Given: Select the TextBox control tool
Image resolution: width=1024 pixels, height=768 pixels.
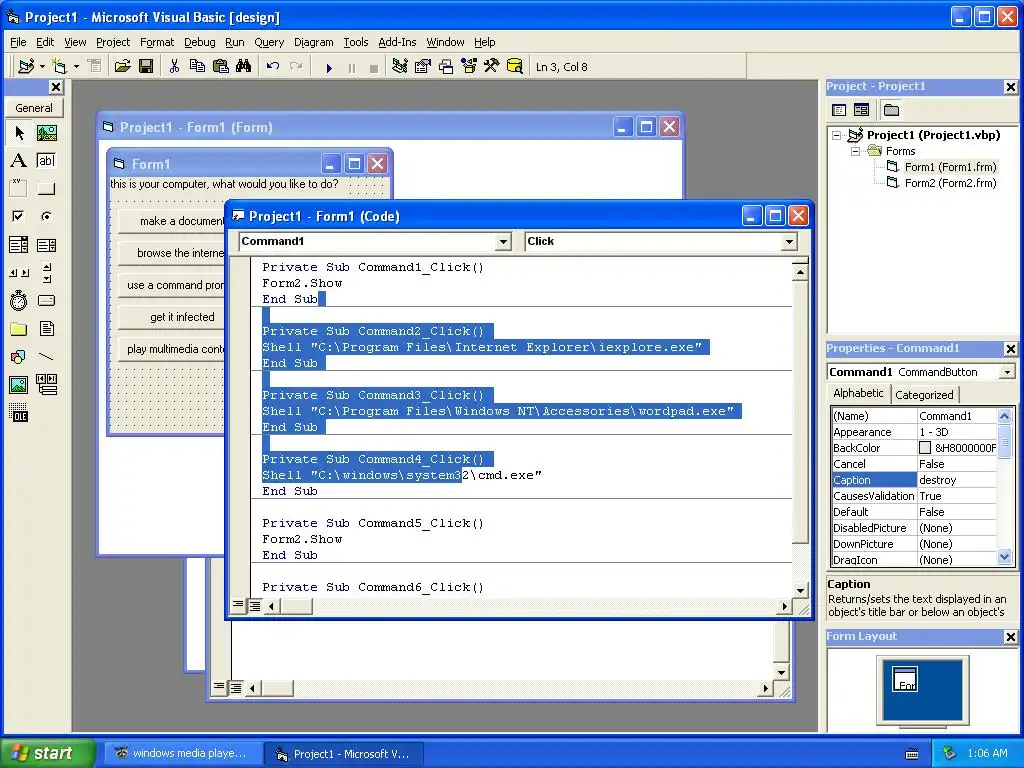Looking at the screenshot, I should [x=46, y=161].
